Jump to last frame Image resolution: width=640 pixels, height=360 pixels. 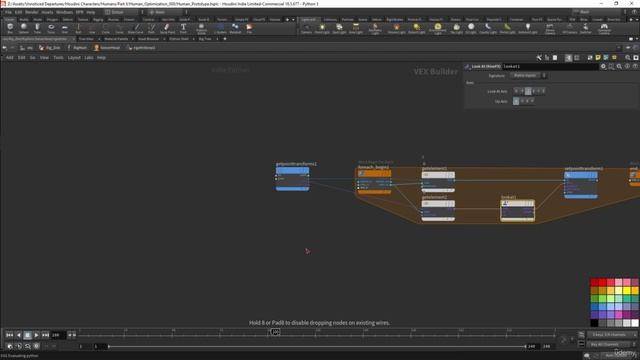45,335
